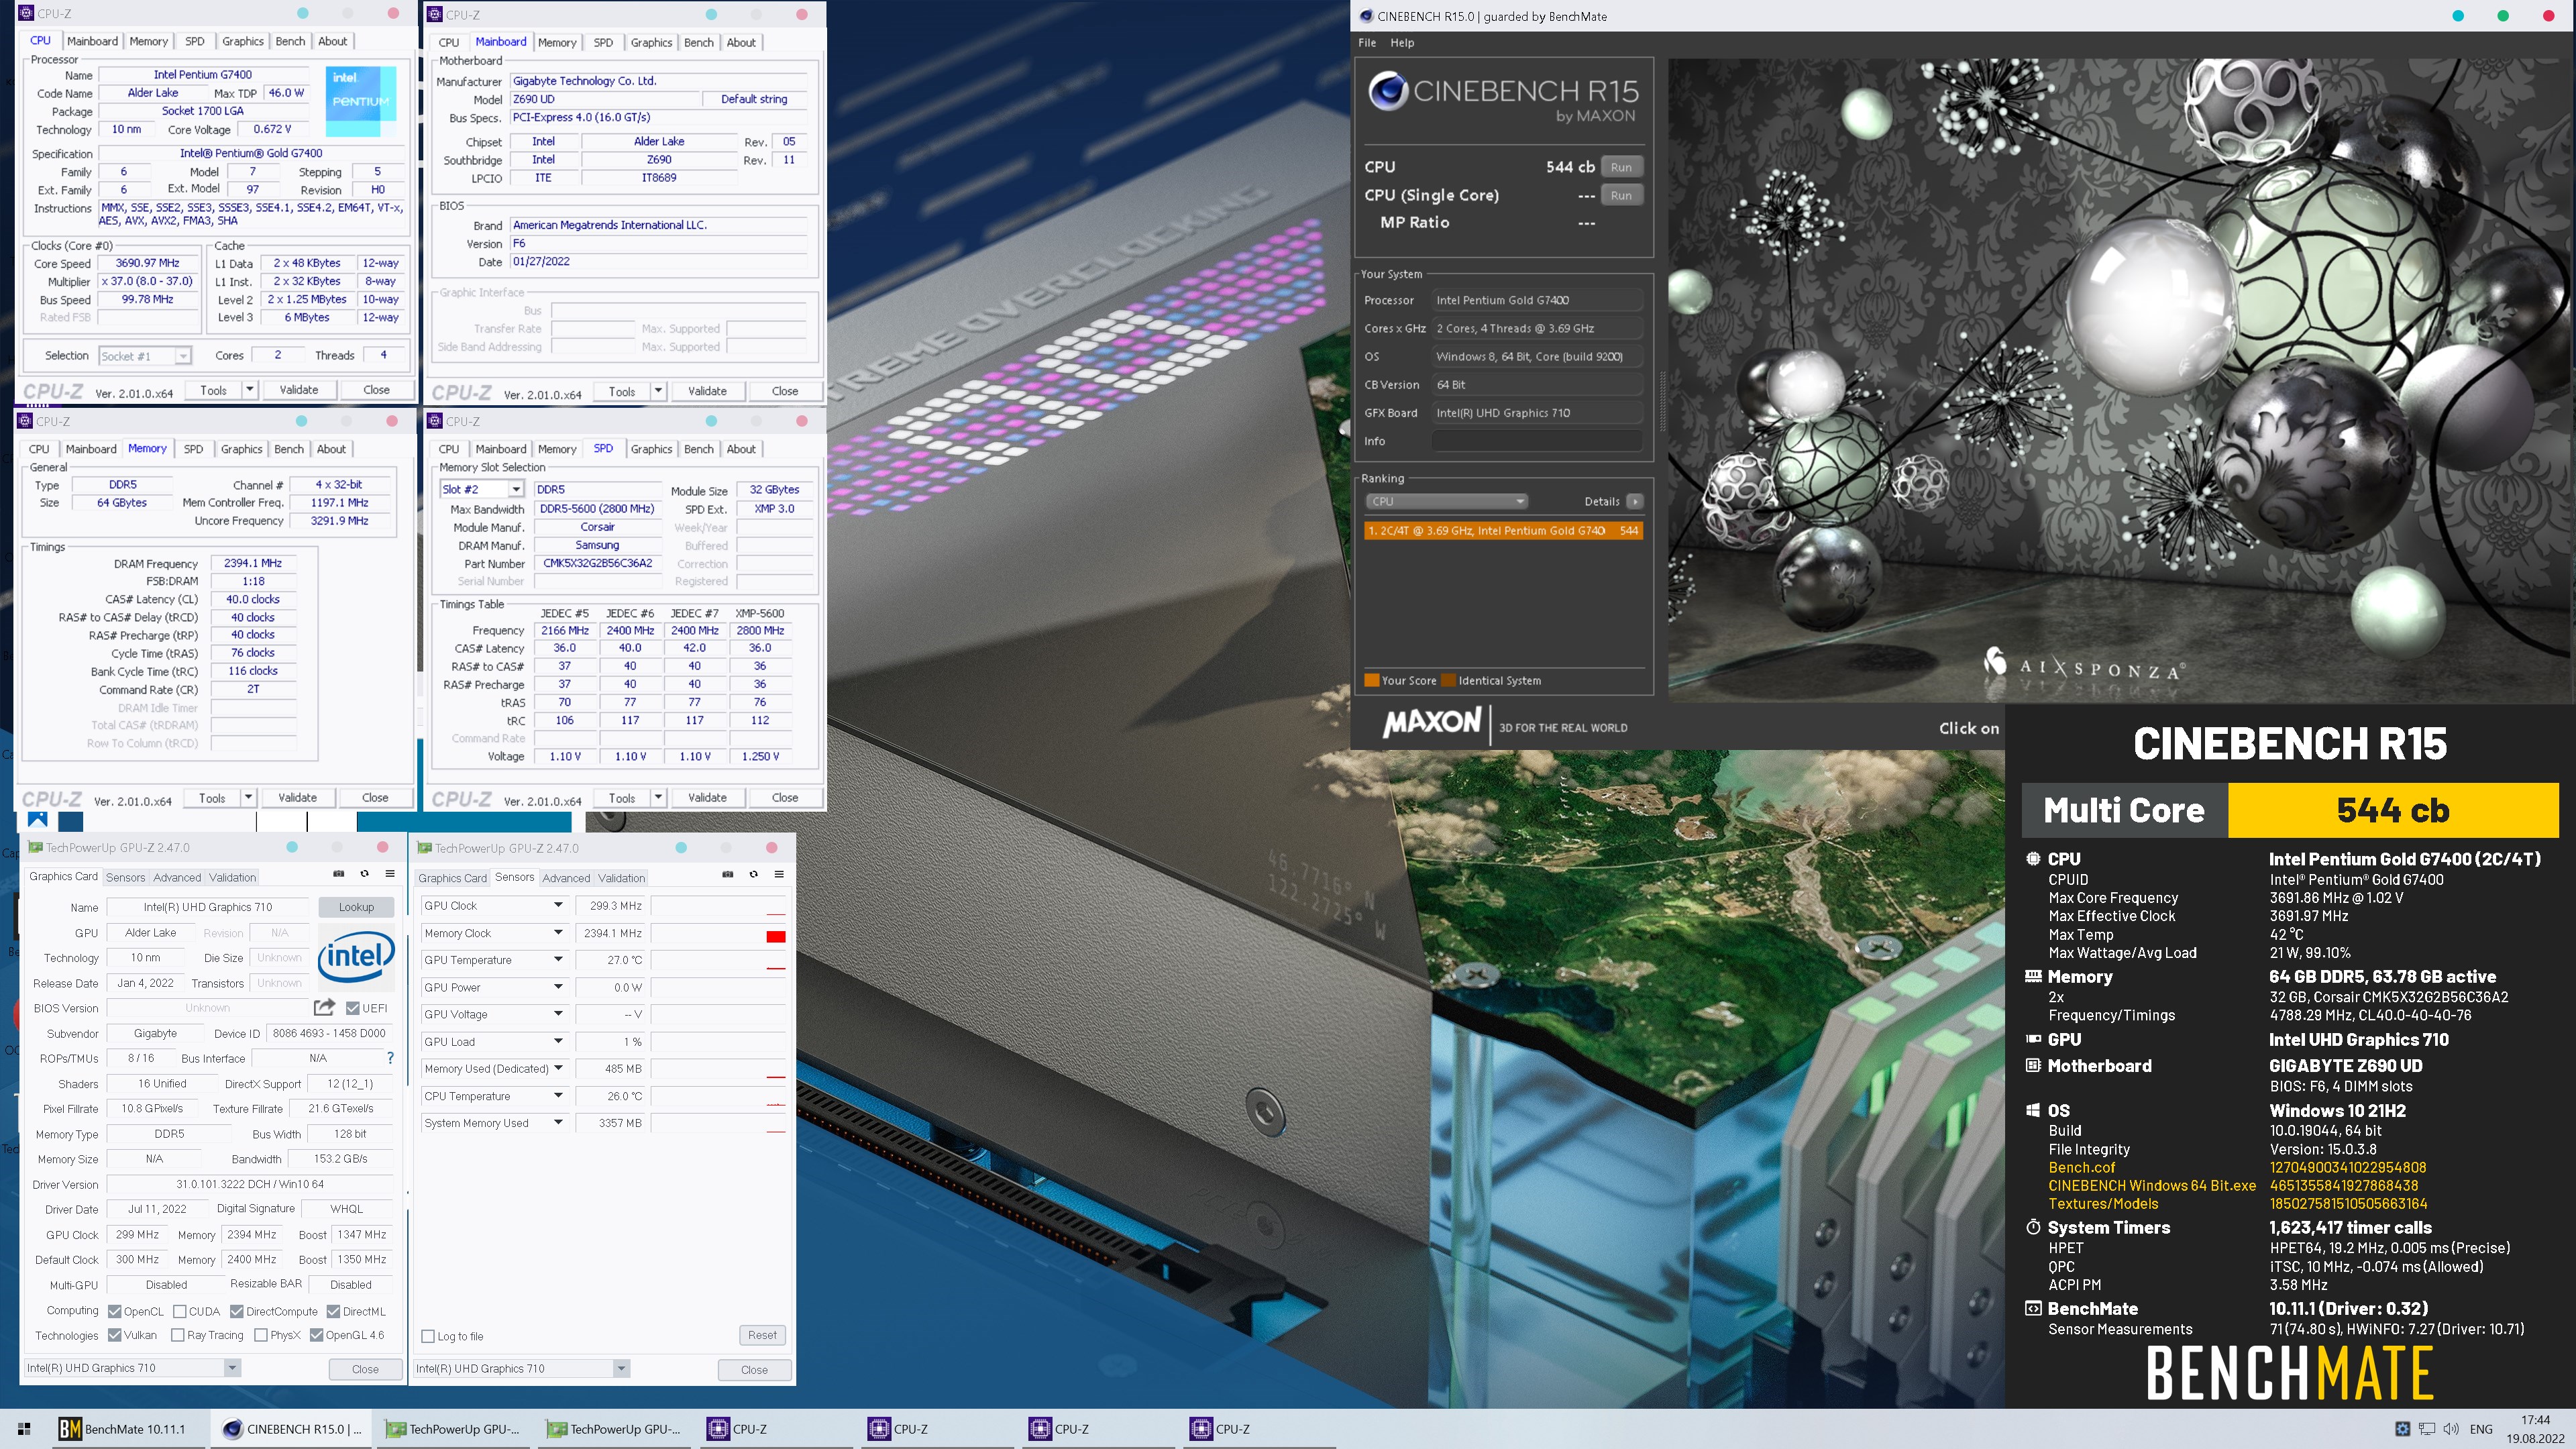Click BIOS export share icon in GPU-Z
Viewport: 2576px width, 1449px height.
[x=324, y=1007]
